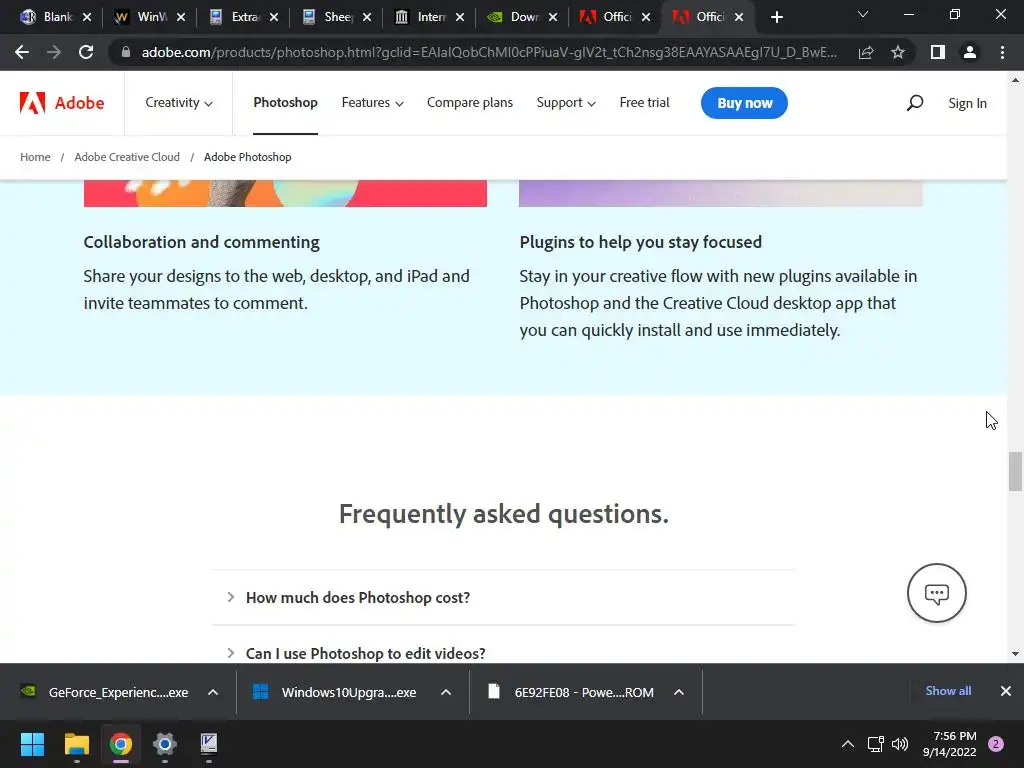This screenshot has height=768, width=1024.
Task: Click the page vertical scrollbar thumb
Action: (x=1015, y=471)
